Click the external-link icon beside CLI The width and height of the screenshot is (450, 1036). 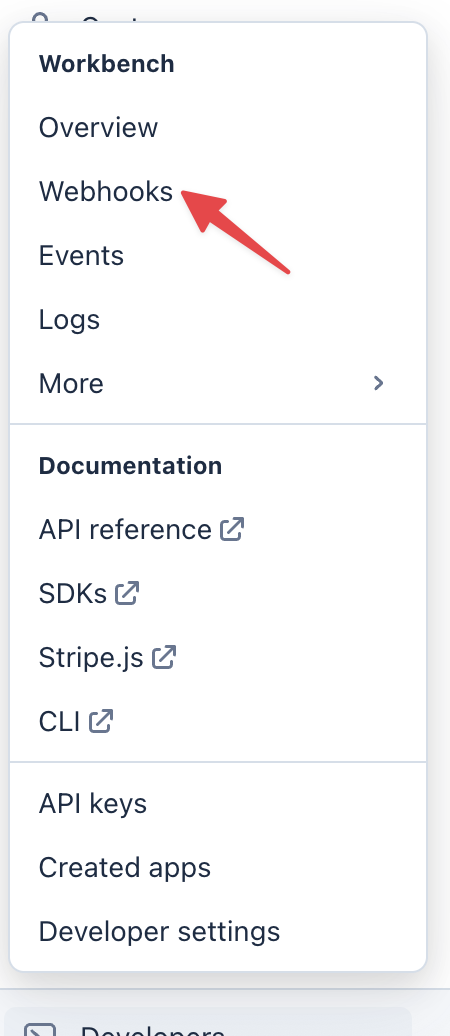coord(101,722)
